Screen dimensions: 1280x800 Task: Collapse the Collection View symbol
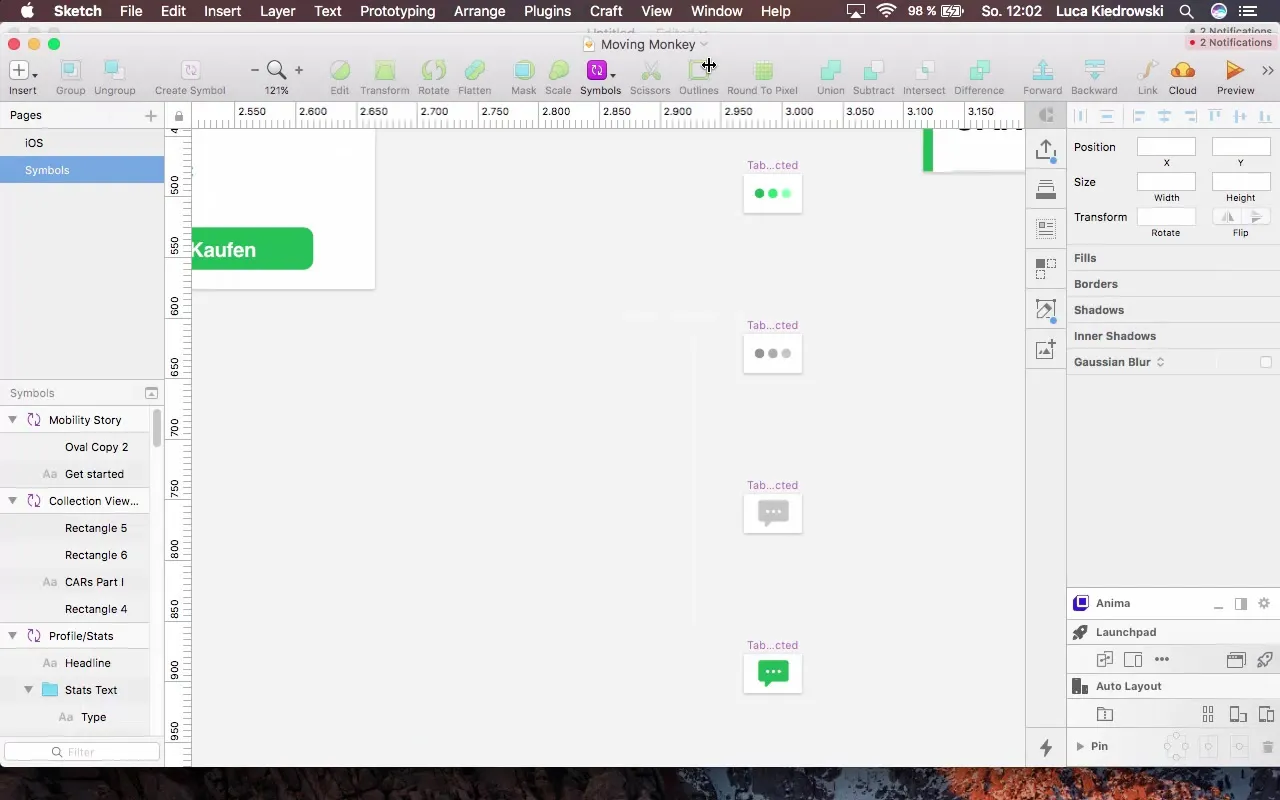pyautogui.click(x=13, y=501)
